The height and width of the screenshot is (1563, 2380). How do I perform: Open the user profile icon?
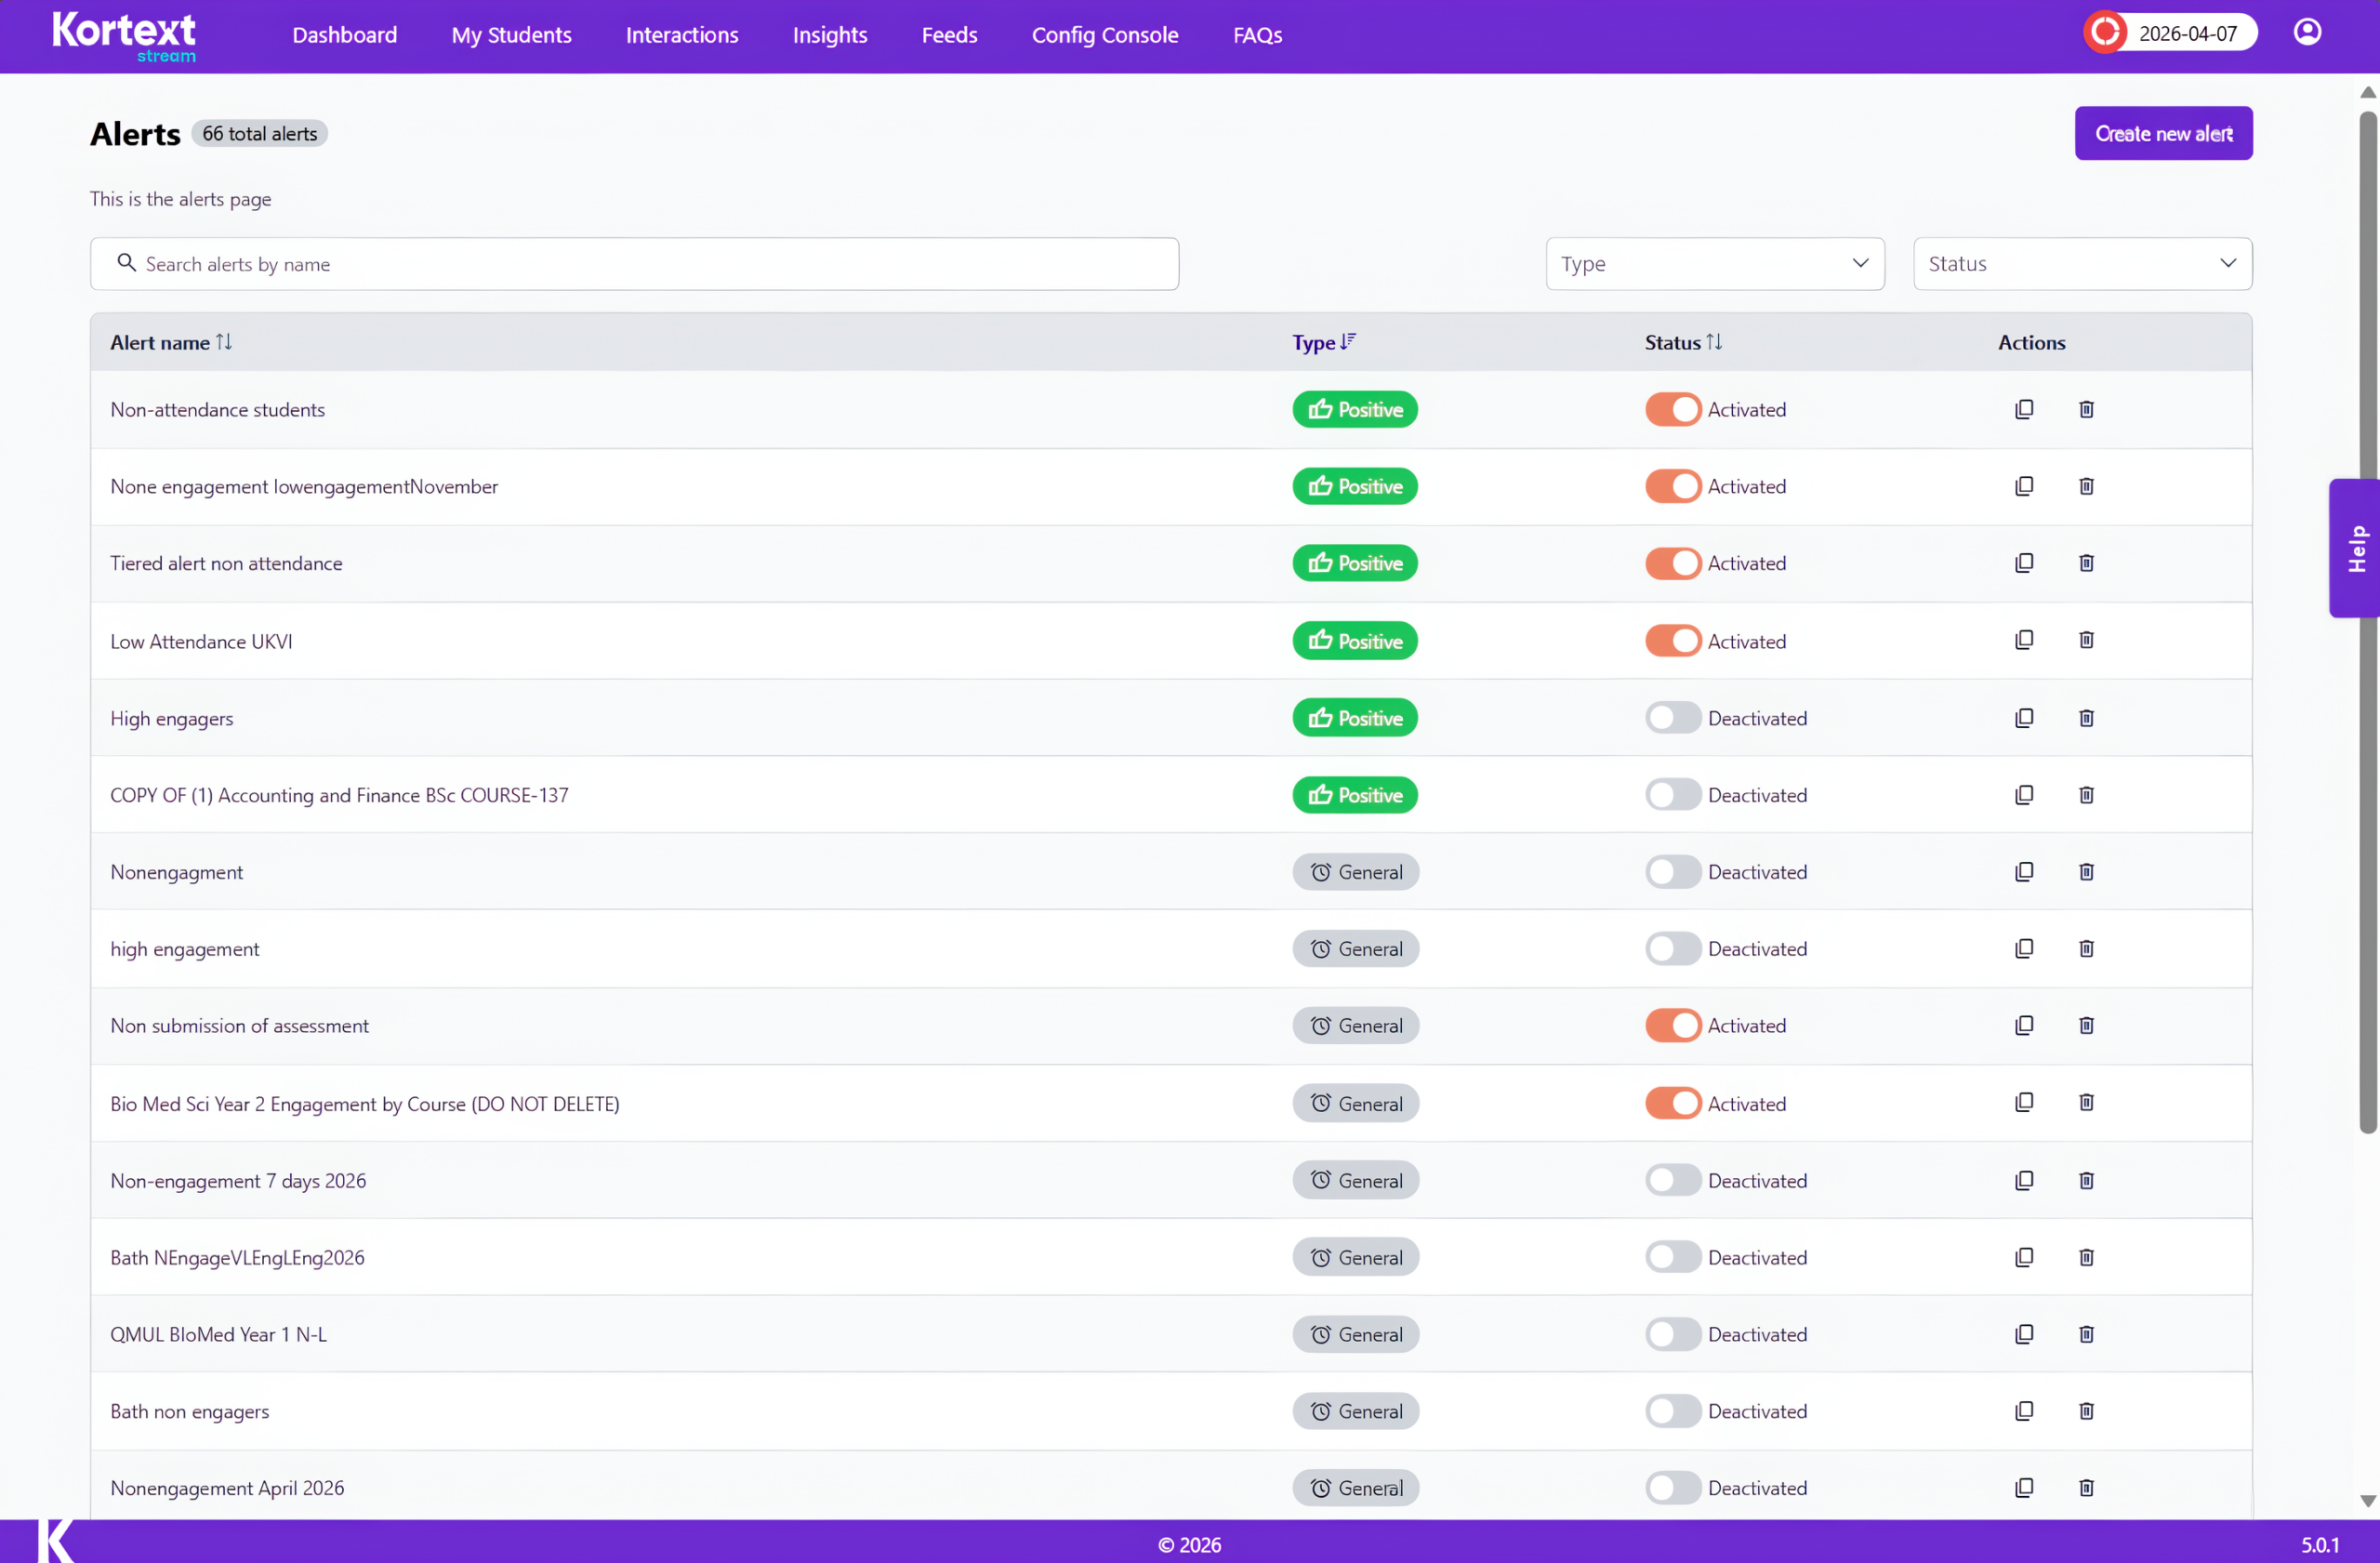(x=2307, y=33)
